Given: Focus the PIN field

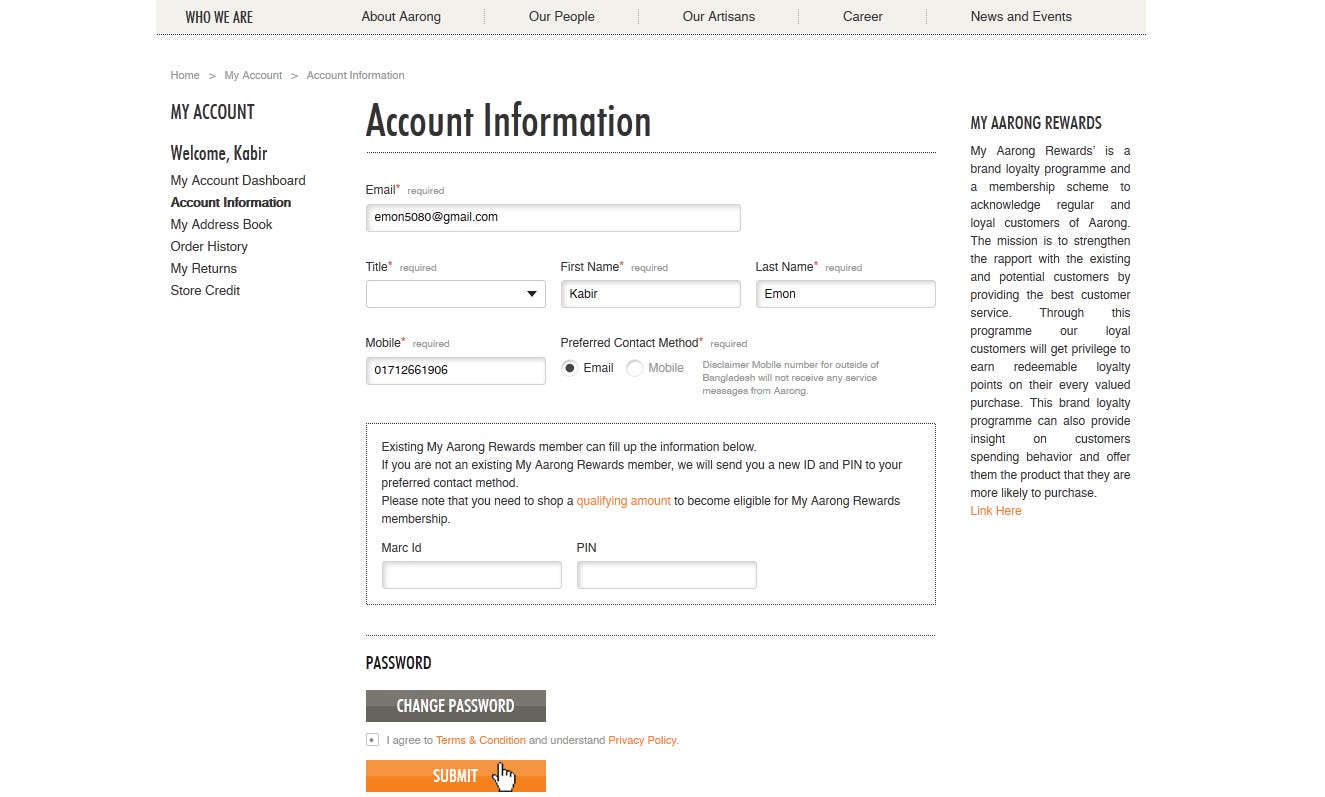Looking at the screenshot, I should [667, 575].
